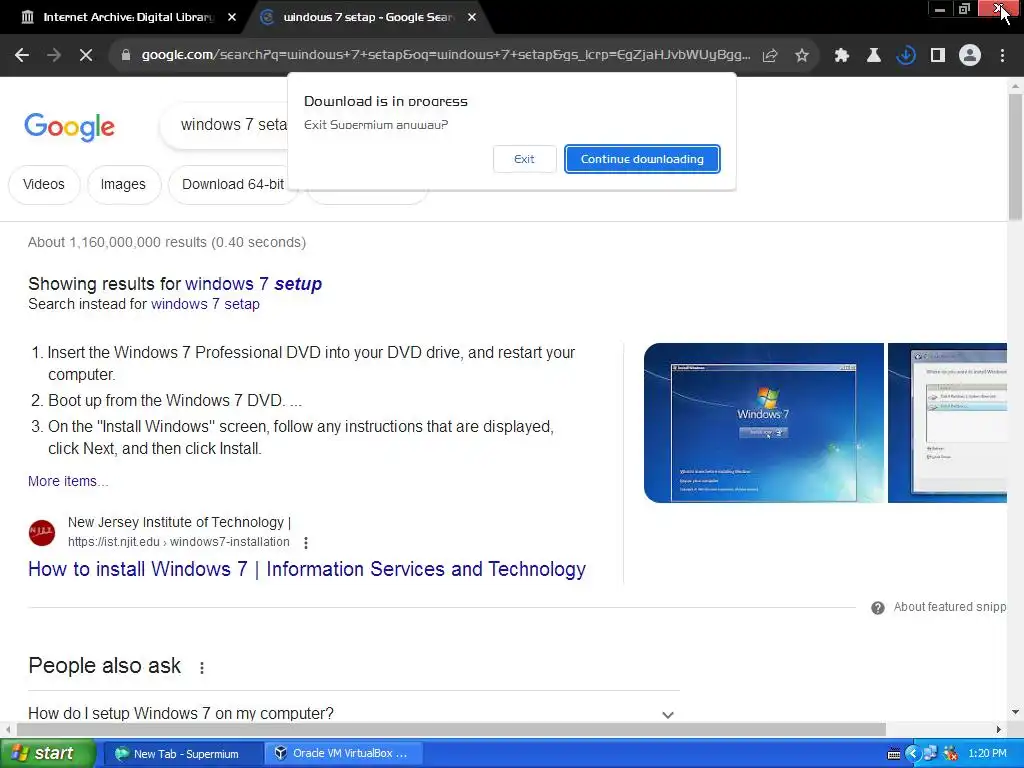This screenshot has width=1024, height=768.
Task: Click the lock site info icon
Action: pyautogui.click(x=126, y=55)
